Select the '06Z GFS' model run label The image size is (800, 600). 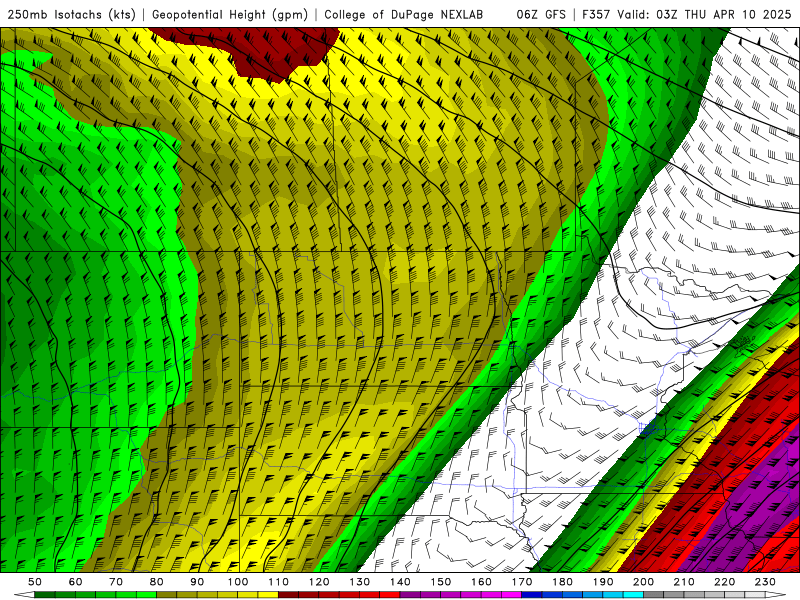(541, 14)
